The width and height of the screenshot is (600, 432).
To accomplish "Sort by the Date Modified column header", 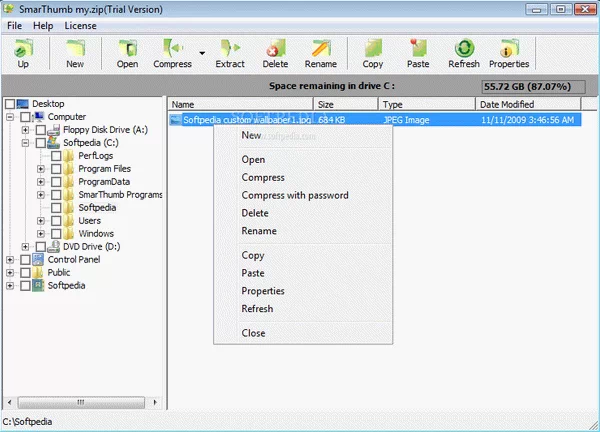I will point(528,104).
